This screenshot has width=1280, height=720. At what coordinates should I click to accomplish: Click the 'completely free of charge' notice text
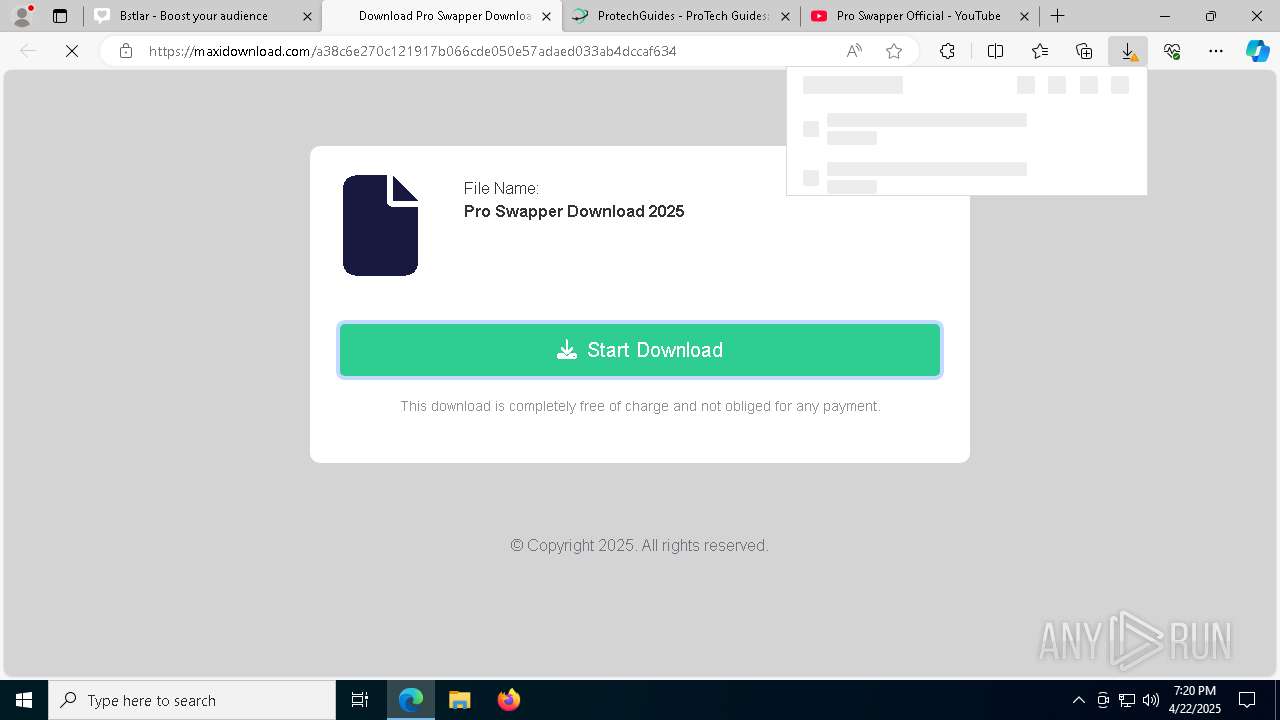point(640,406)
